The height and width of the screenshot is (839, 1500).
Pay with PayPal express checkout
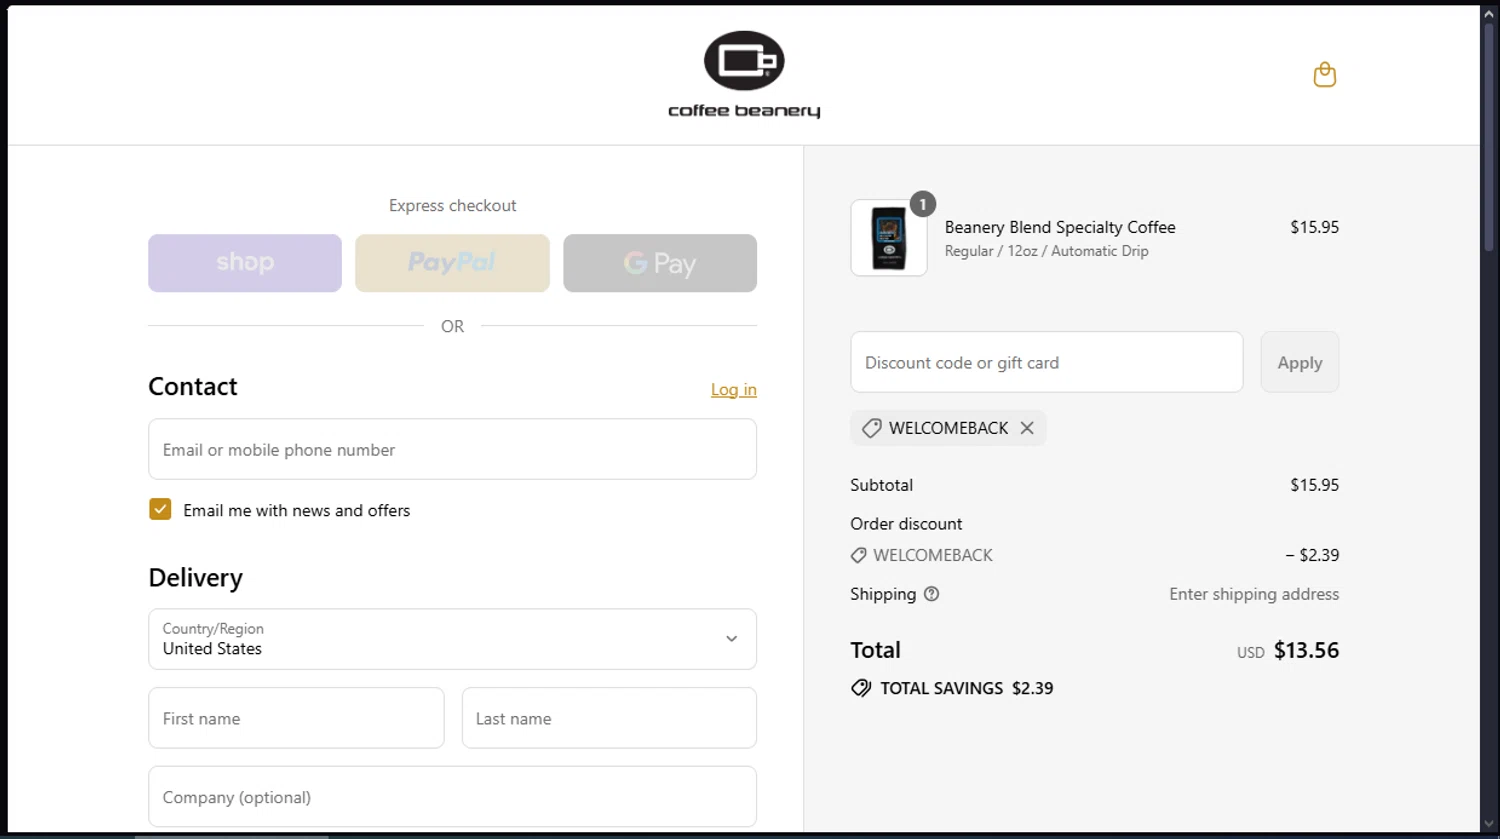click(452, 263)
